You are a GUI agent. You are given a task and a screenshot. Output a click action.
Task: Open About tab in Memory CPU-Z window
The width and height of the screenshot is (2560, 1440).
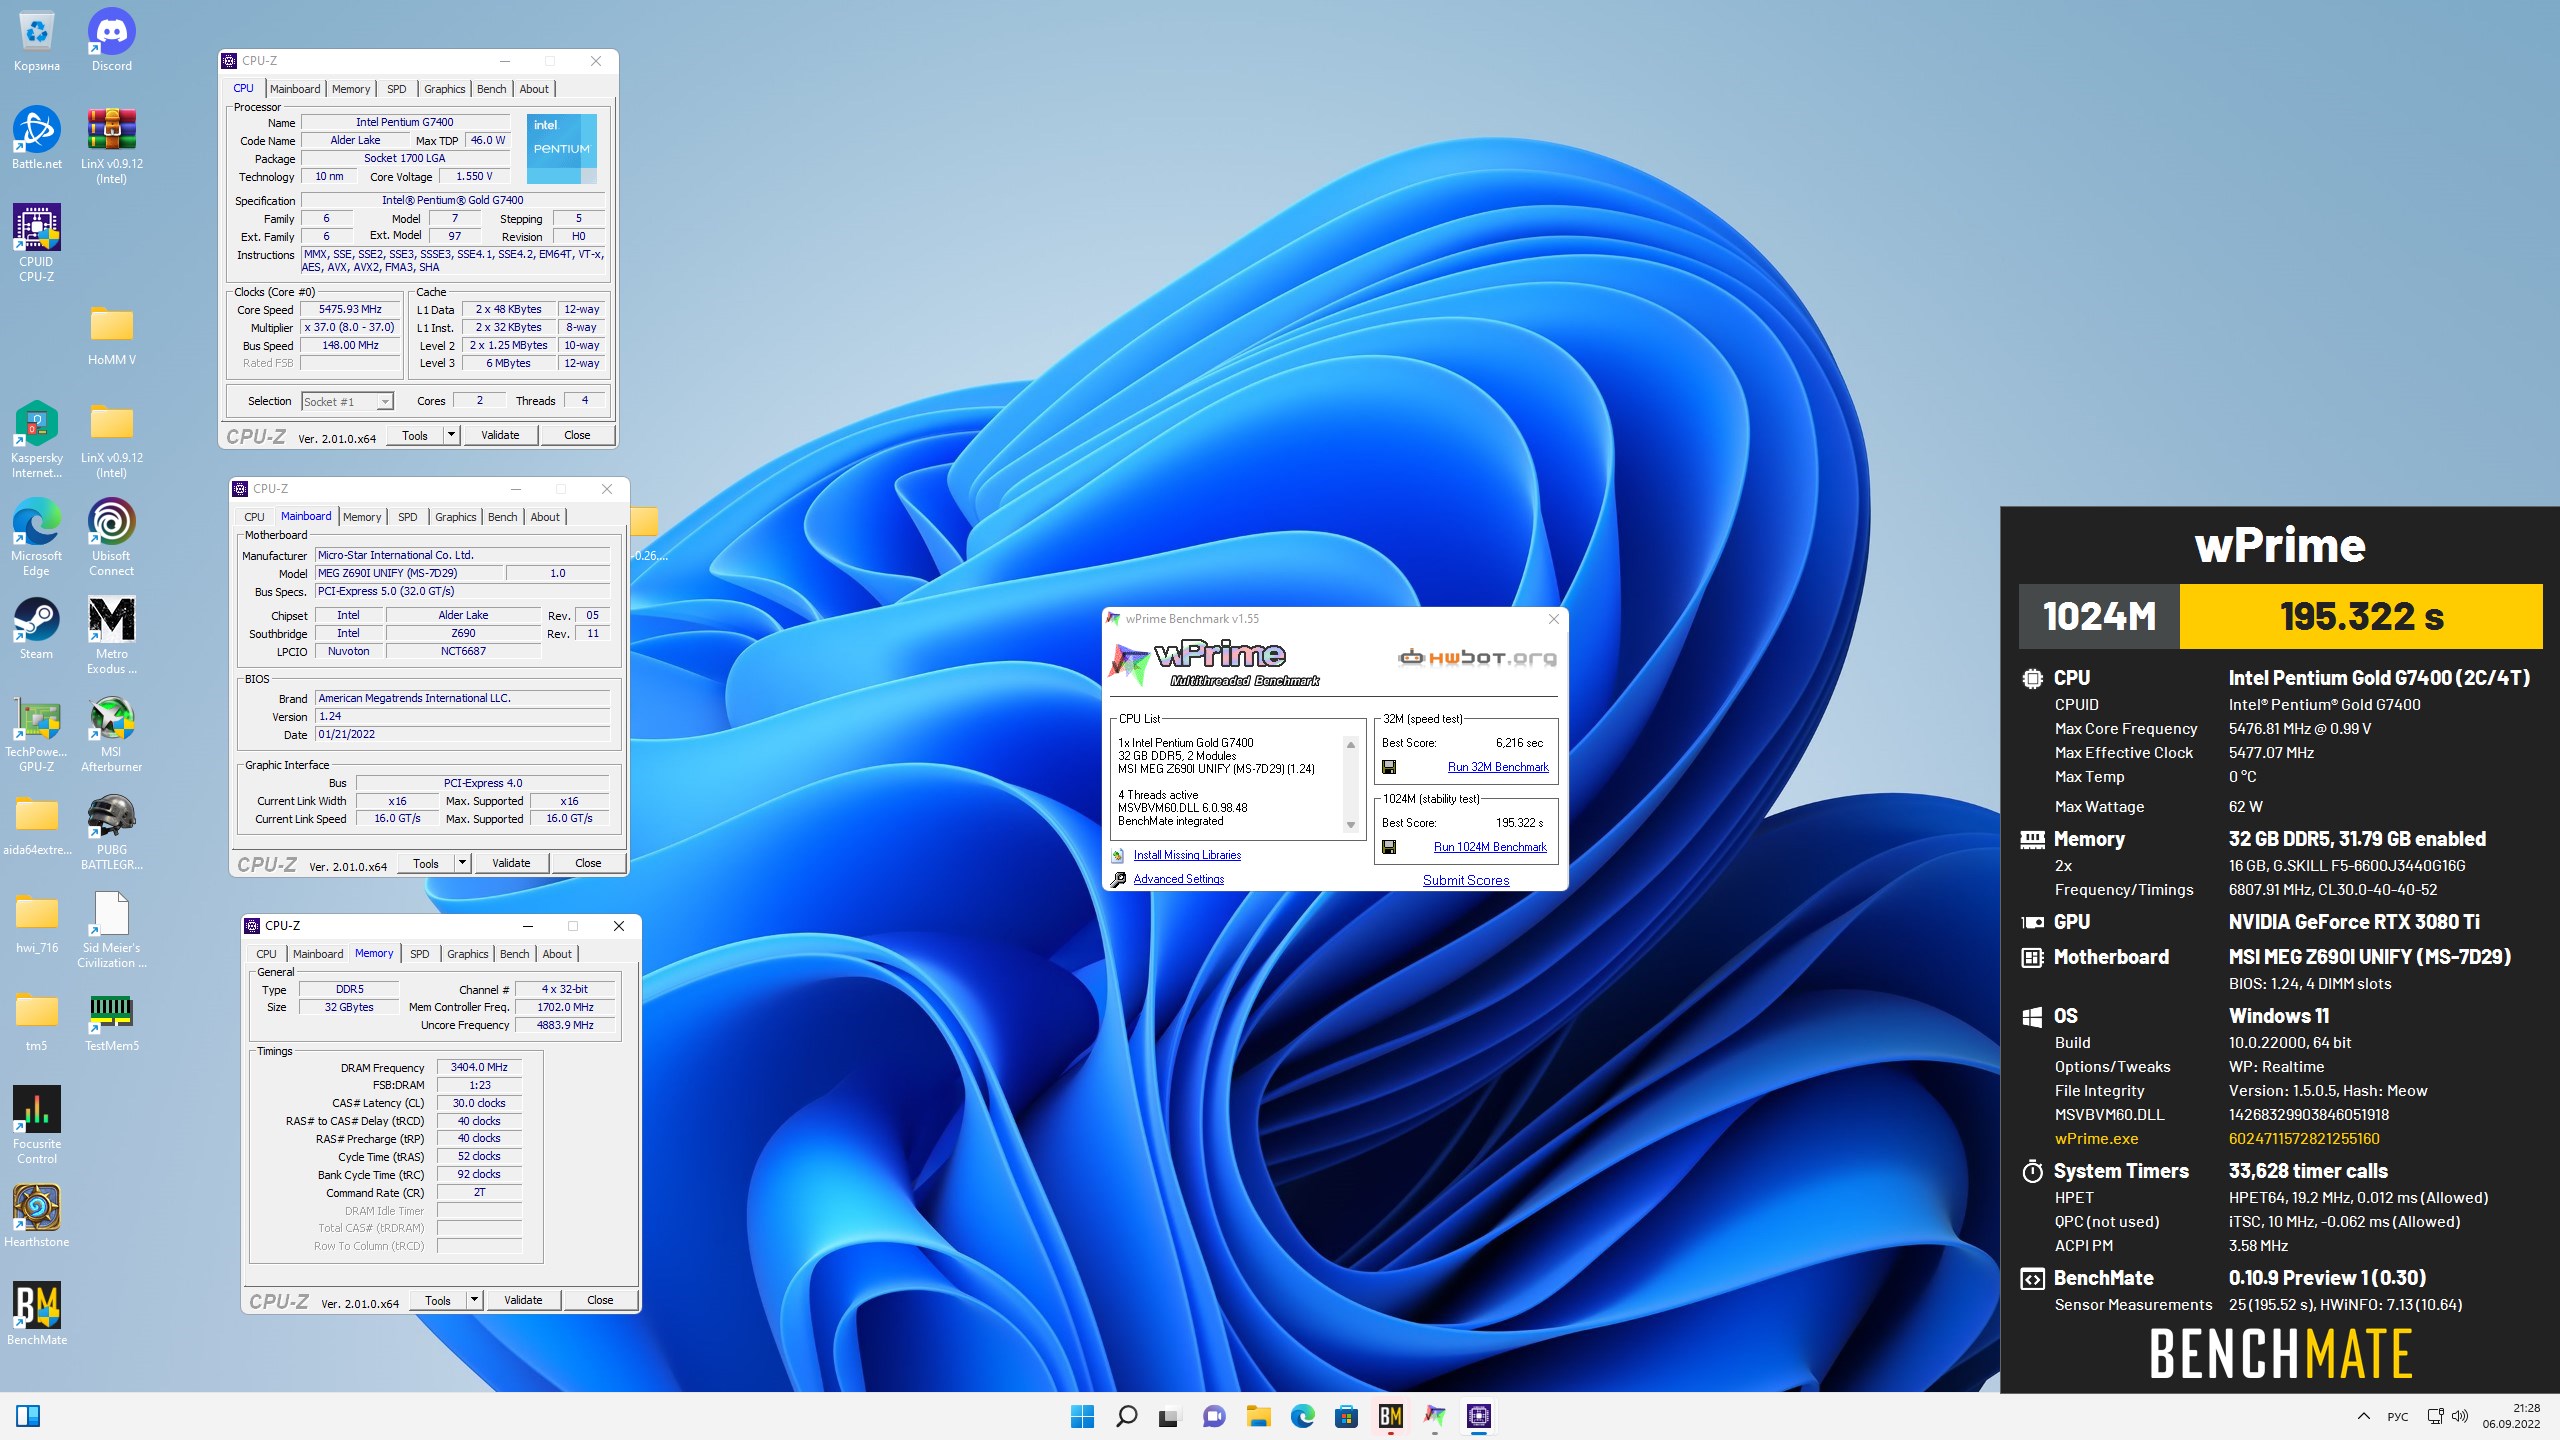(x=557, y=954)
